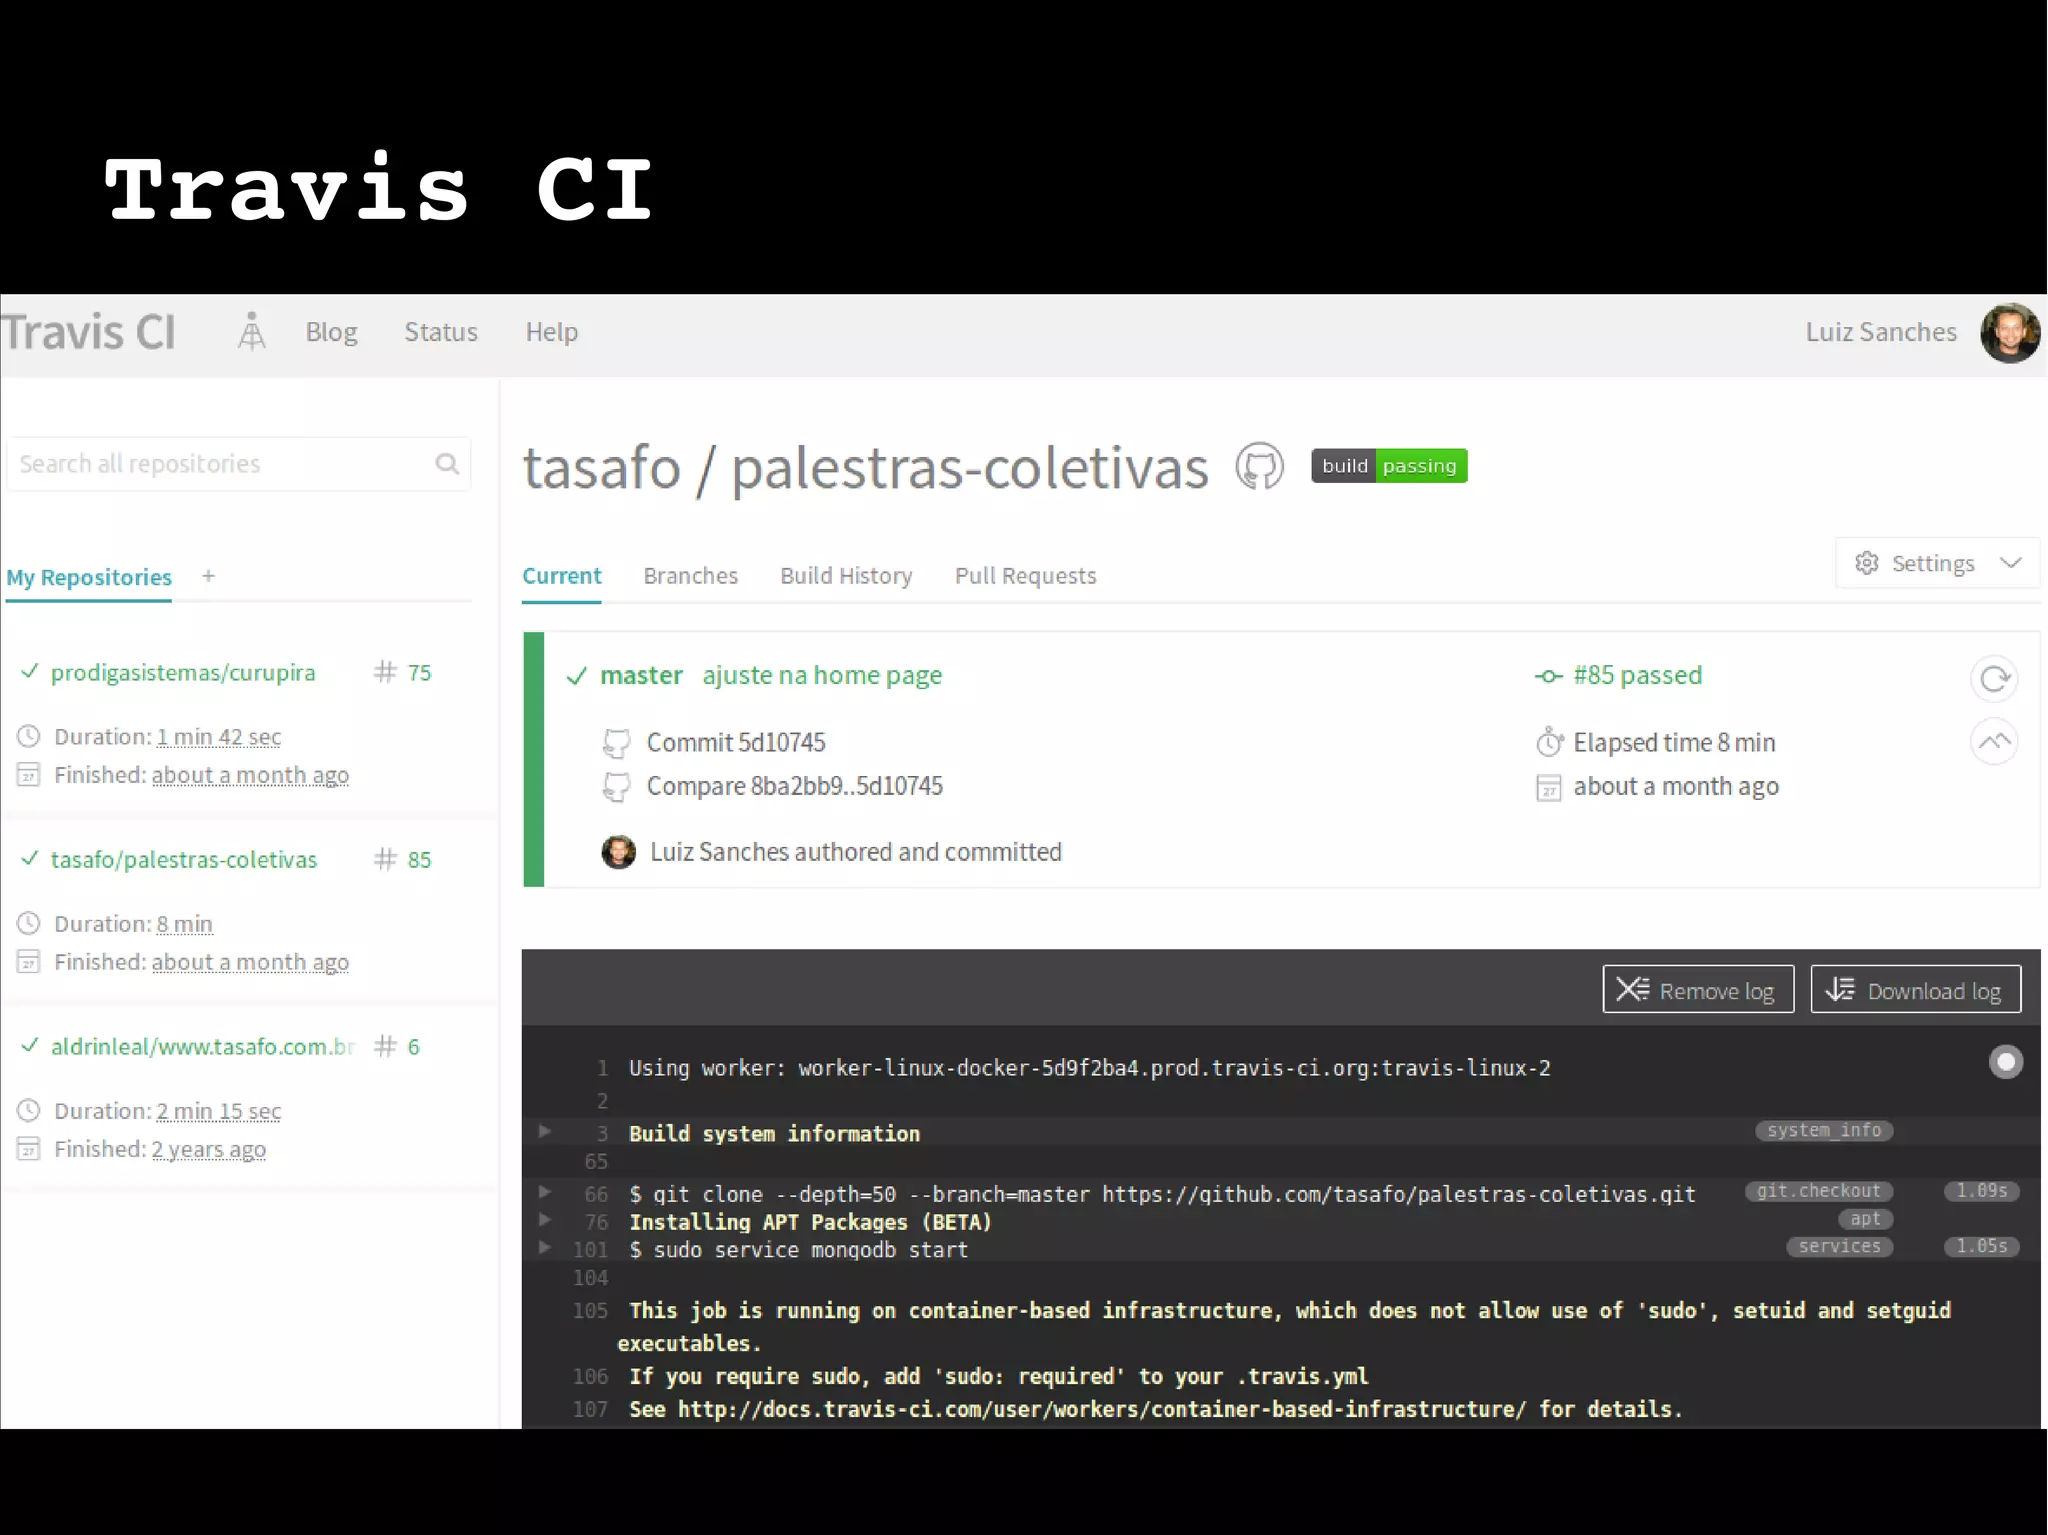Click calendar icon under curupira Duration
This screenshot has width=2048, height=1535.
29,775
